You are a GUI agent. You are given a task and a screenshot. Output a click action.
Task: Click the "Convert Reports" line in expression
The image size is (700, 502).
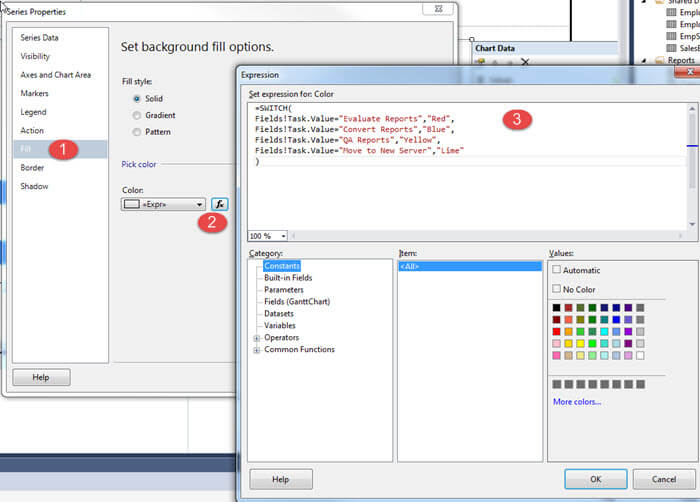[354, 130]
